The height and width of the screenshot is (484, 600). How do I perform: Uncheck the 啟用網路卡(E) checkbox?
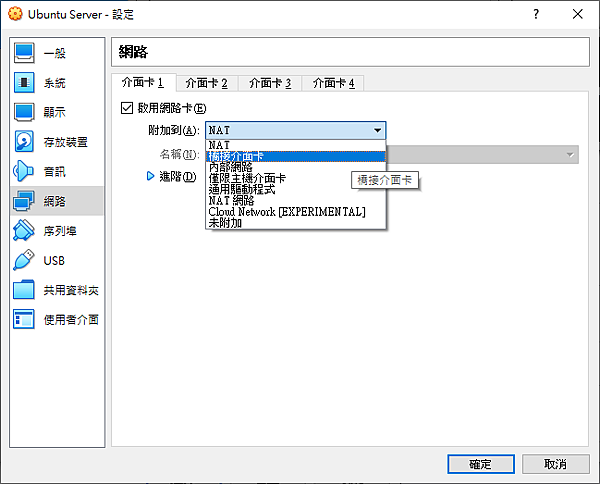127,108
